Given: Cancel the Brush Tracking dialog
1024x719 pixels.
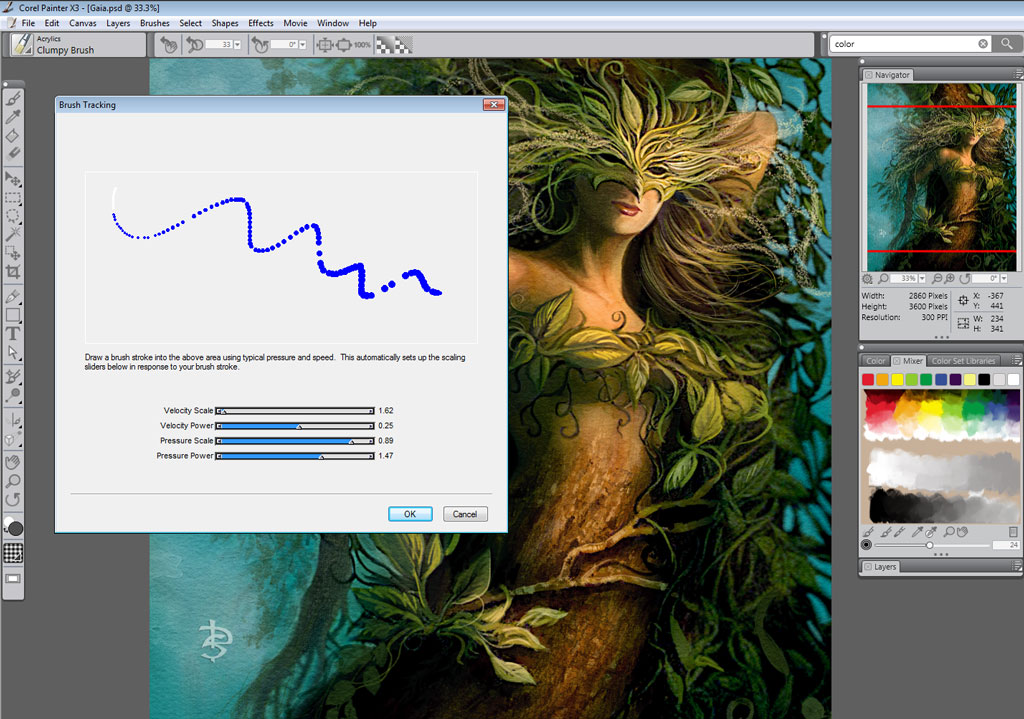Looking at the screenshot, I should click(465, 514).
